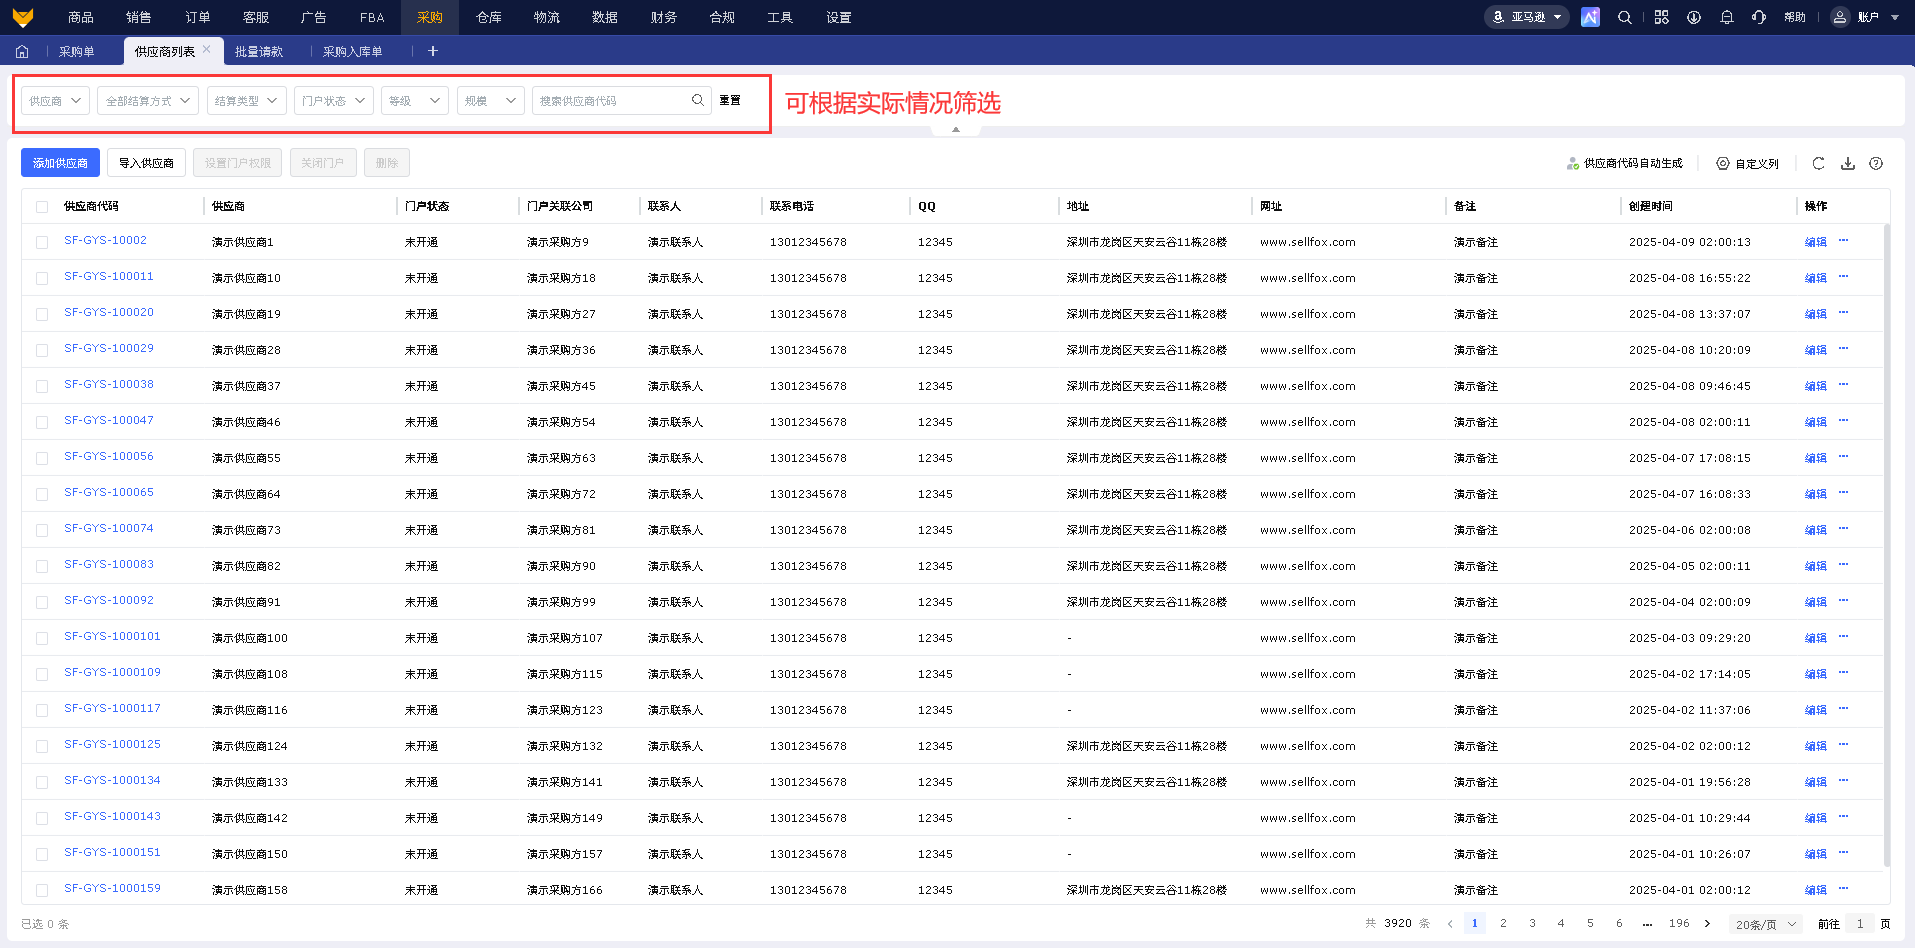Select the checkbox for SF-GYS-1000143

42,818
